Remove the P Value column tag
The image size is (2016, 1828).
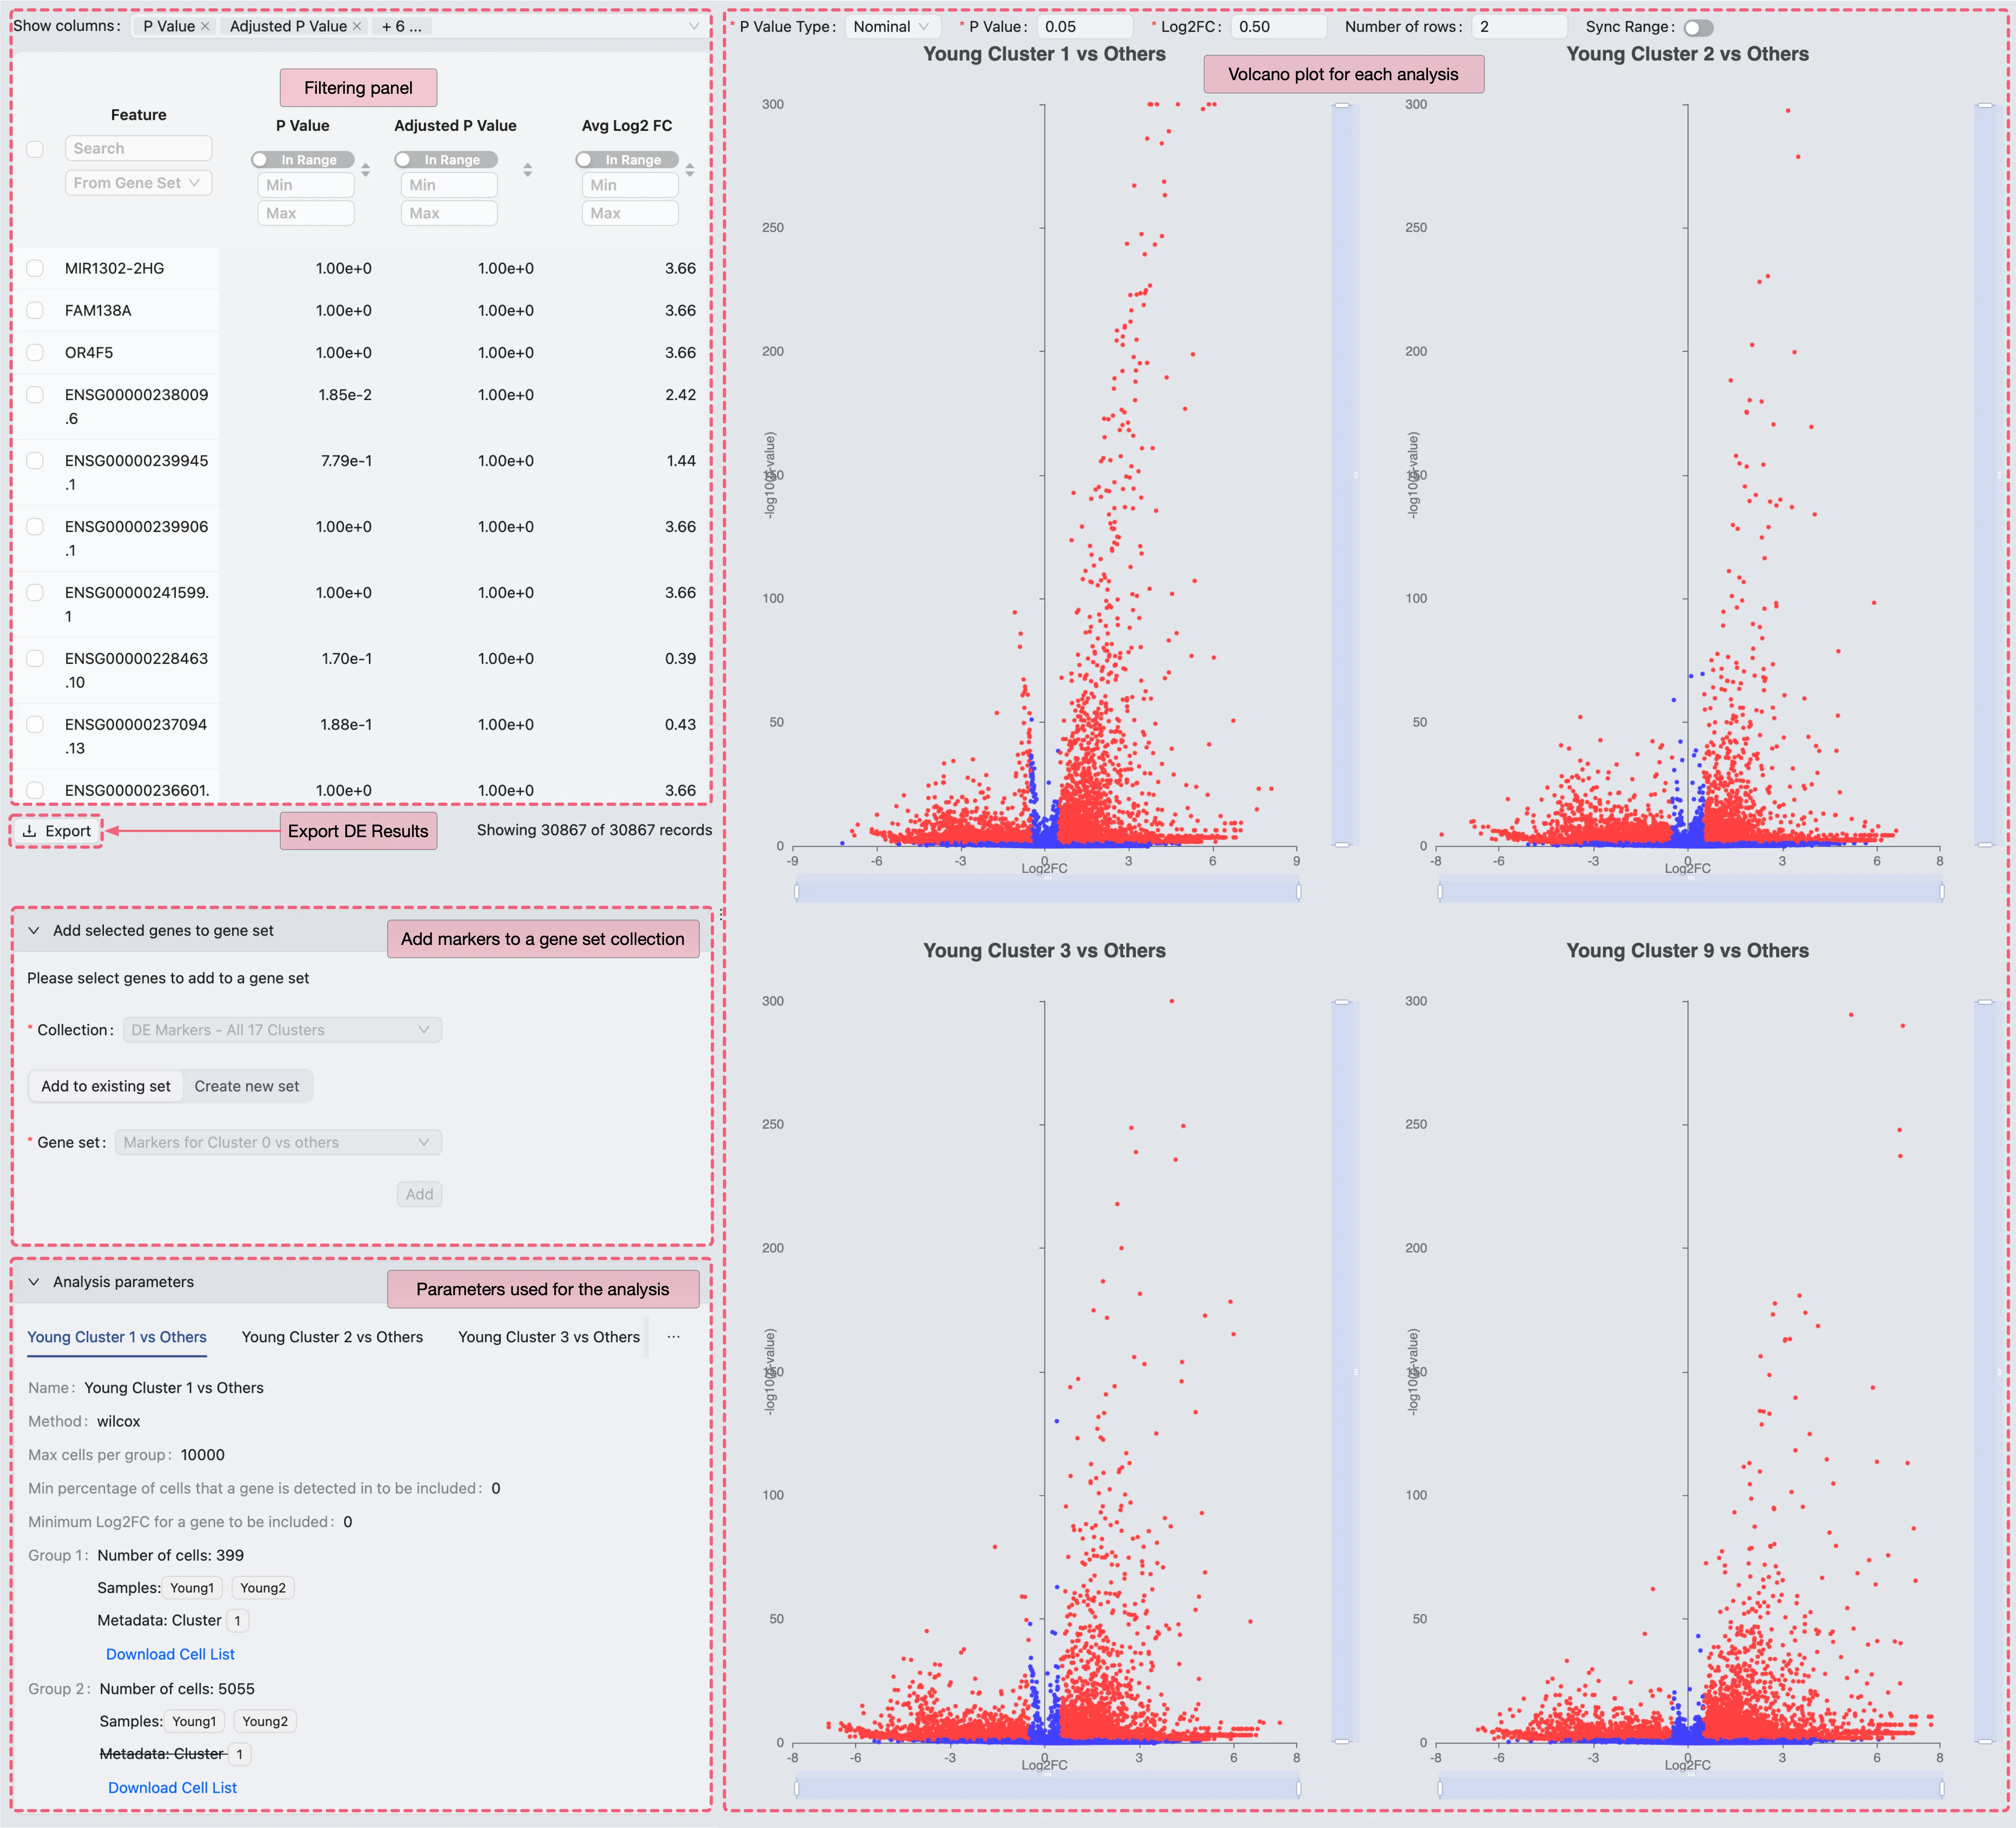coord(205,27)
